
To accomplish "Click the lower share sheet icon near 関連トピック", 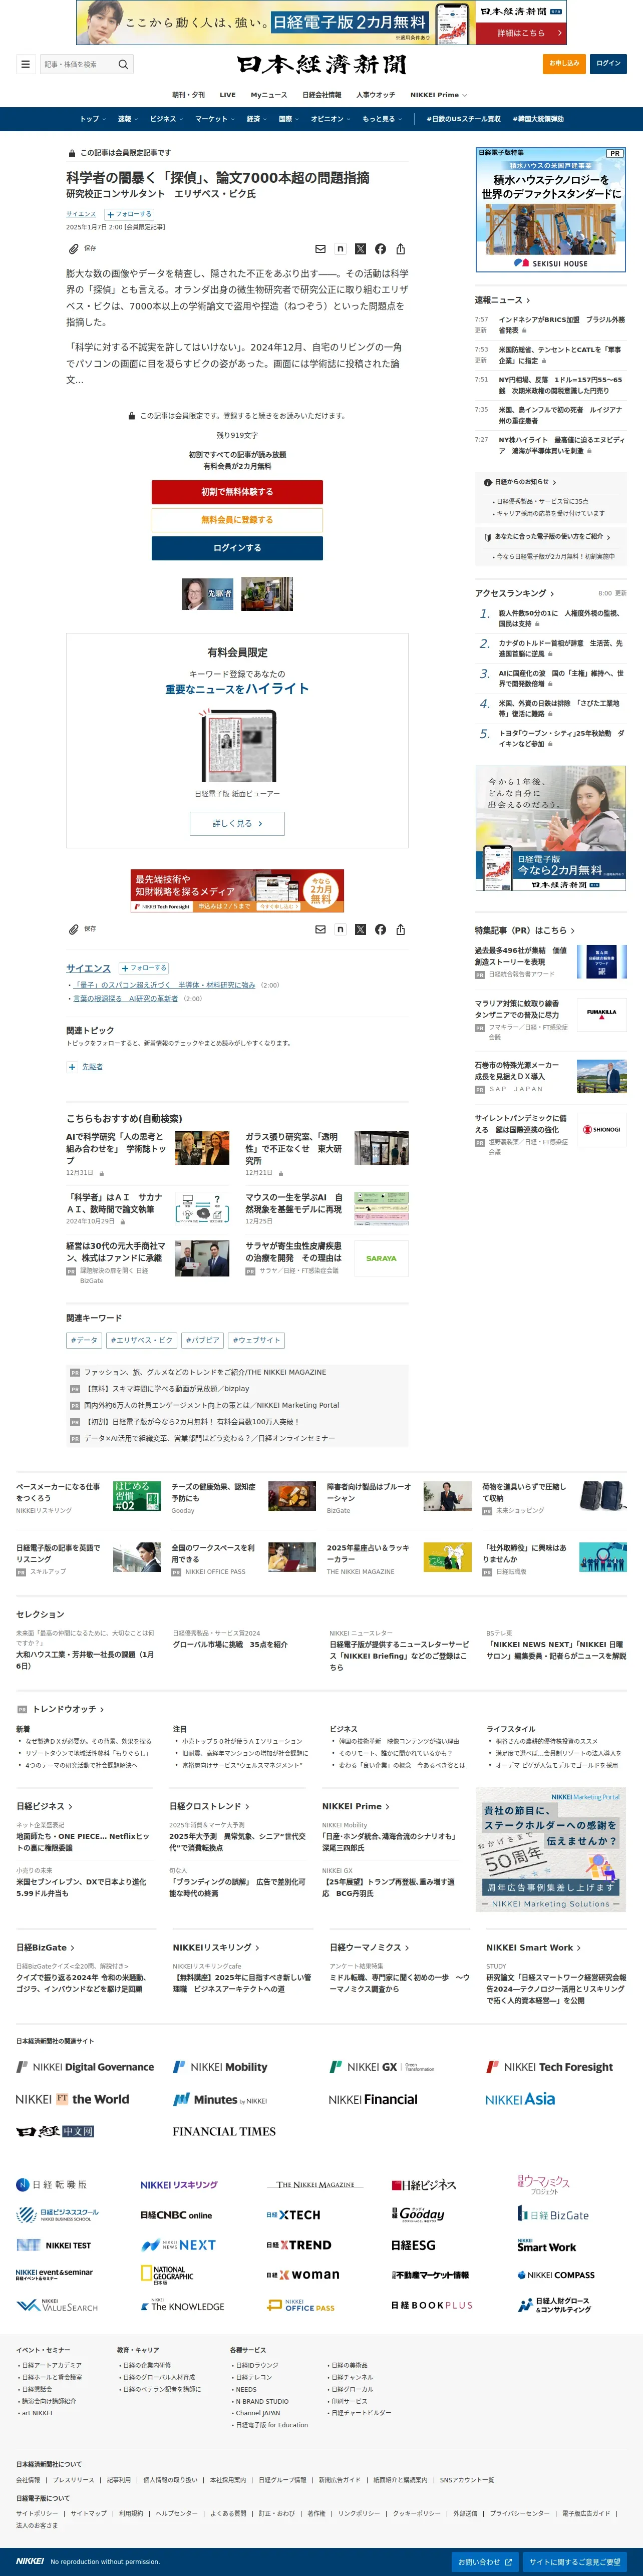I will point(400,929).
